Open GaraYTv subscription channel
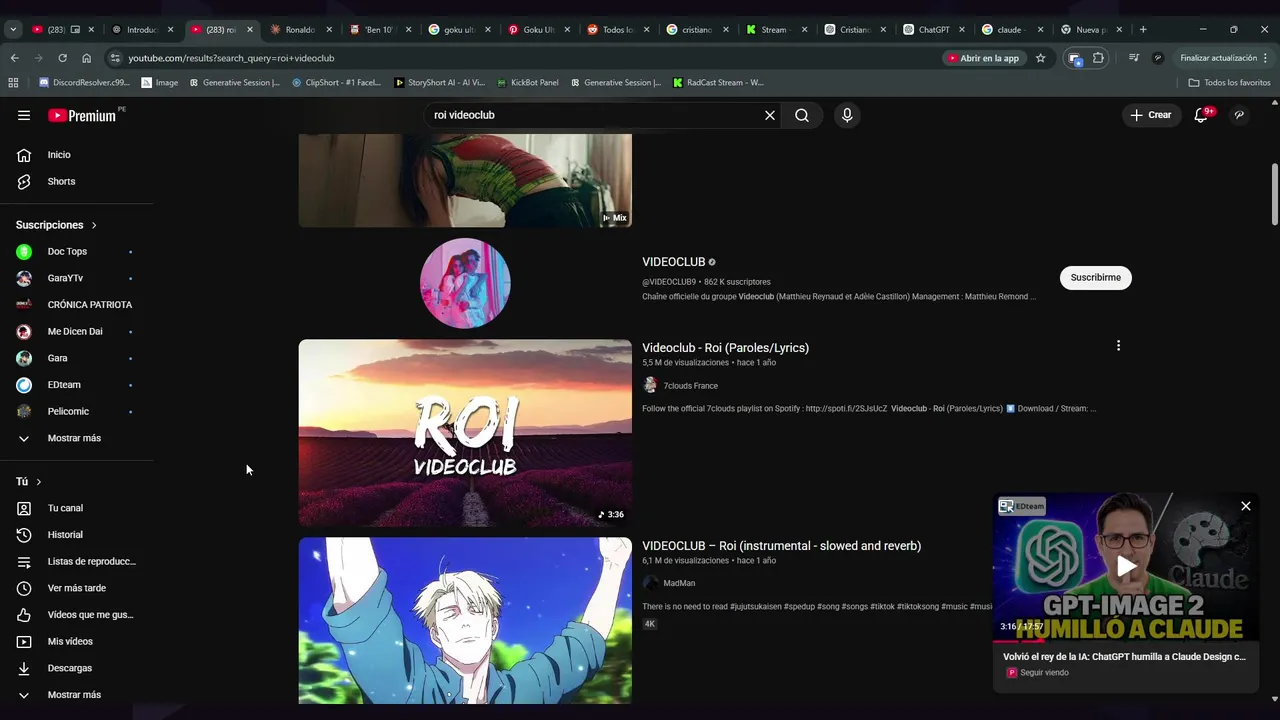Viewport: 1280px width, 720px height. (76, 278)
